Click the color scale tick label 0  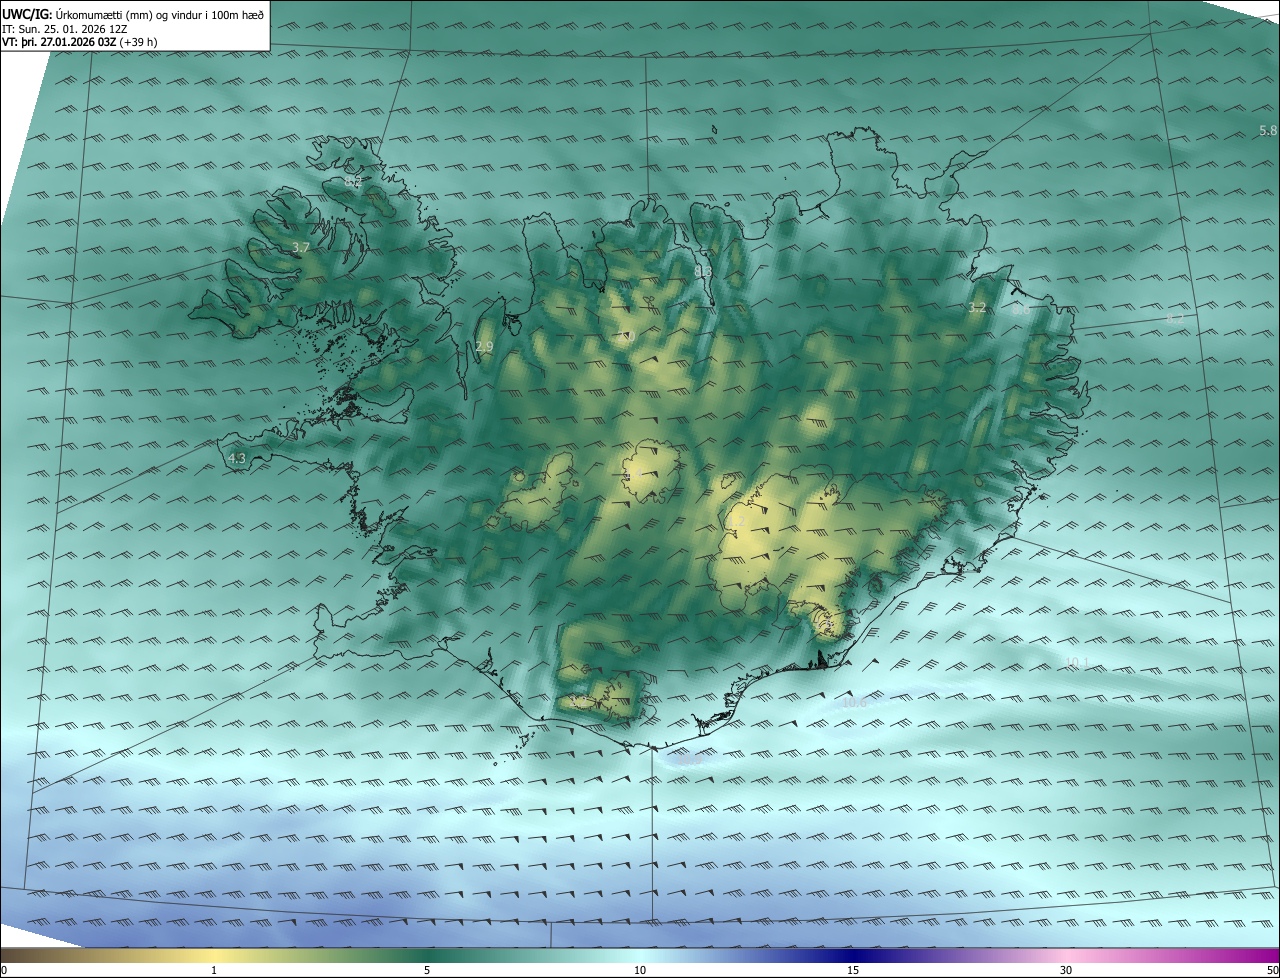4,970
